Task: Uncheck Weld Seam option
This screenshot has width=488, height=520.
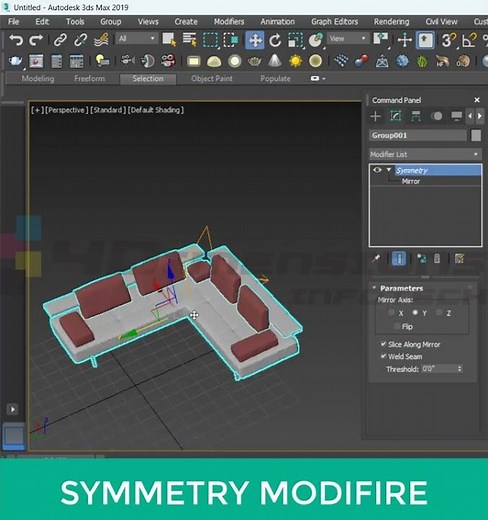Action: click(x=383, y=356)
